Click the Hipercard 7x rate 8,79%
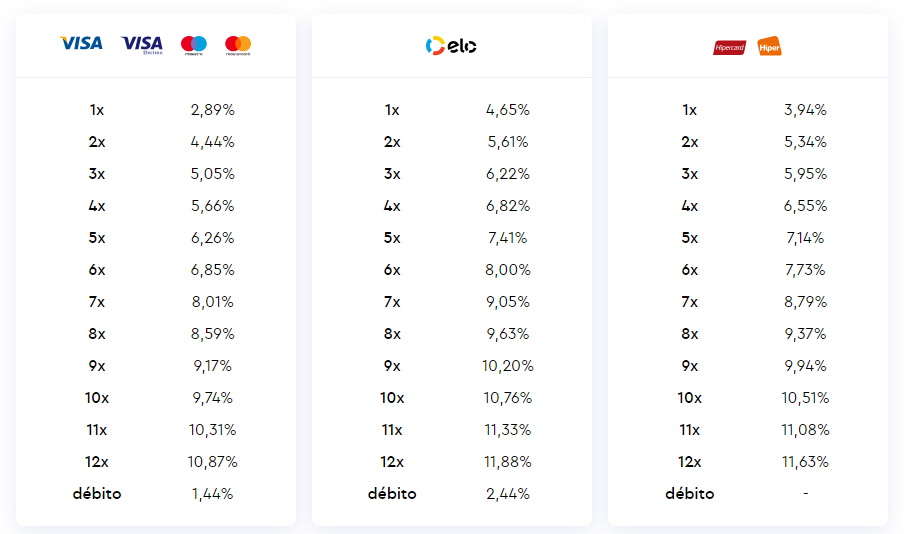The height and width of the screenshot is (534, 904). pos(805,302)
